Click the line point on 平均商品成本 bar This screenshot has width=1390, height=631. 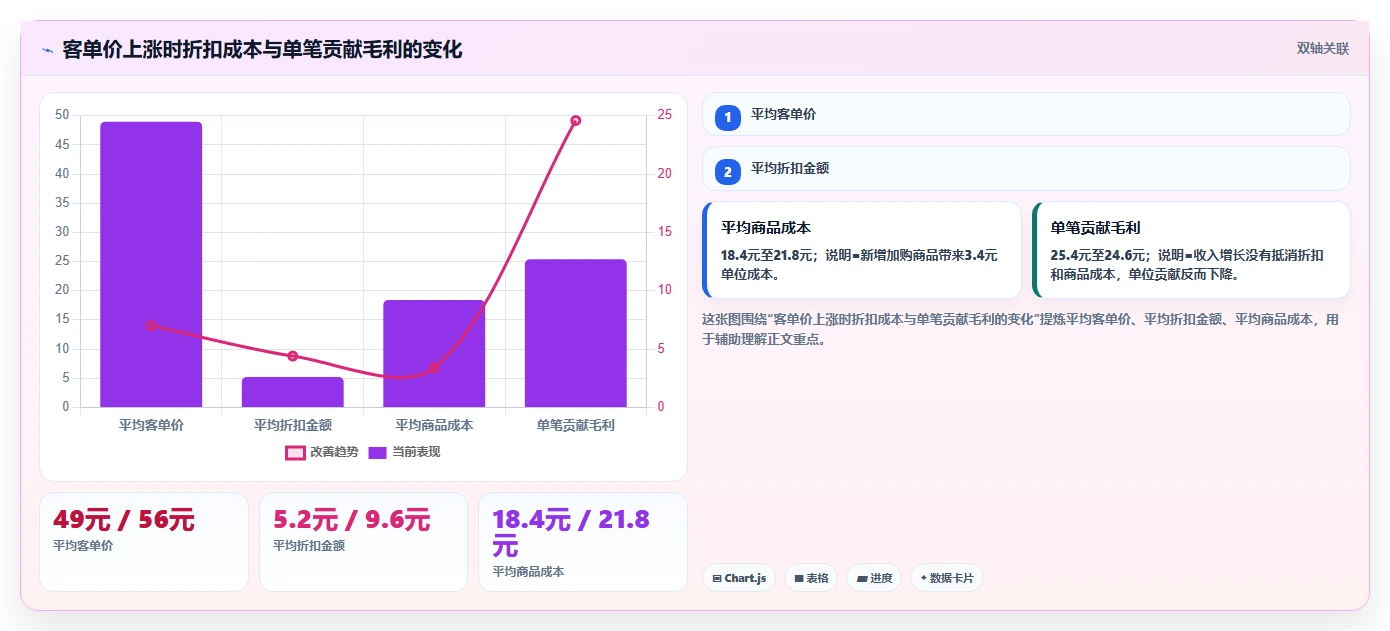tap(434, 367)
